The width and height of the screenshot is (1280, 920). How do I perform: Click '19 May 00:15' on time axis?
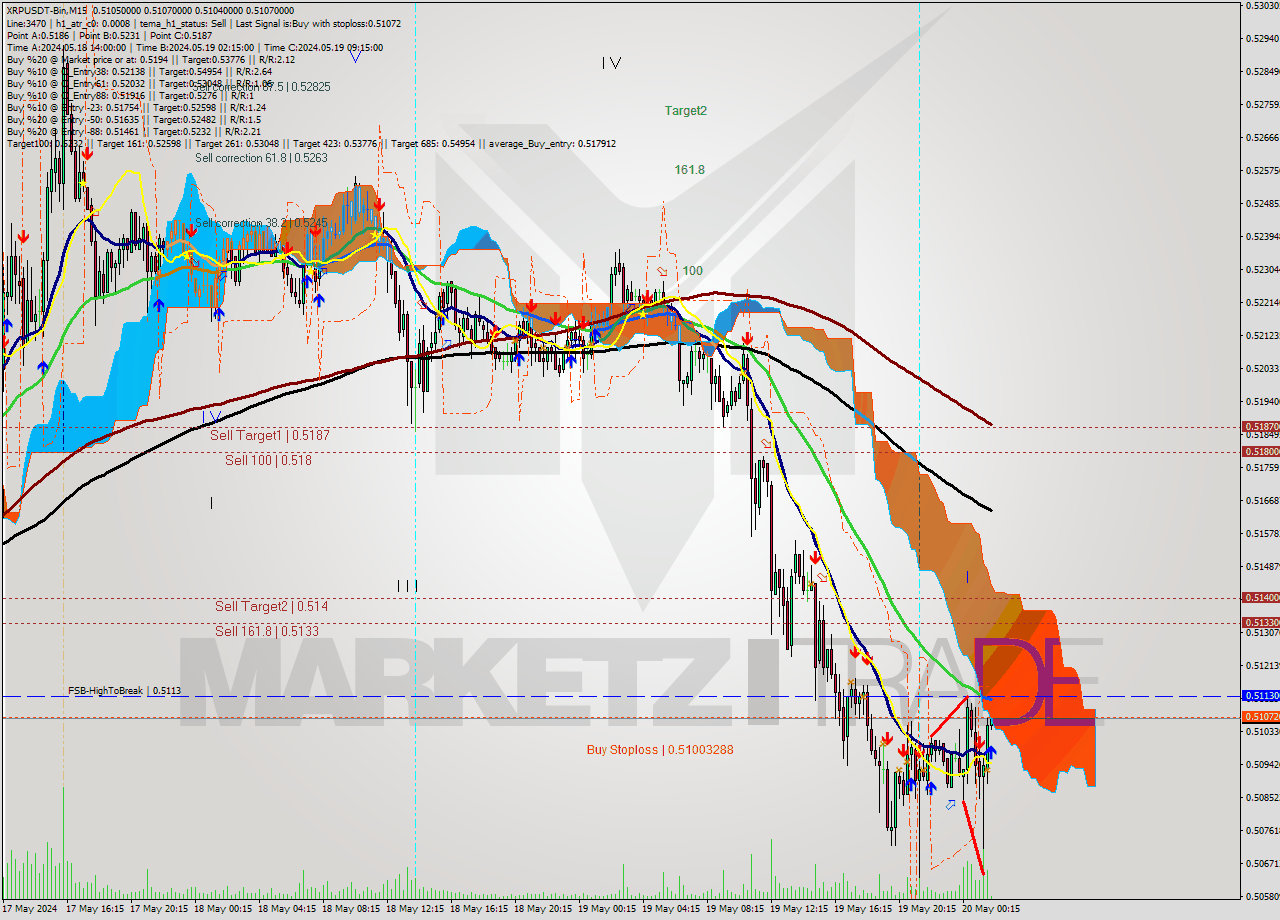[607, 909]
